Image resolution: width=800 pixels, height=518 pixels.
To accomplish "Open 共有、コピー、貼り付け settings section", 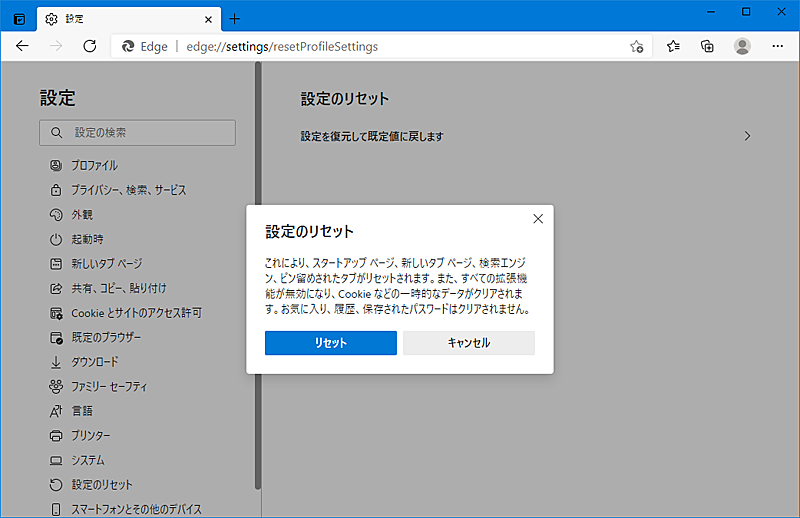I will tap(119, 288).
